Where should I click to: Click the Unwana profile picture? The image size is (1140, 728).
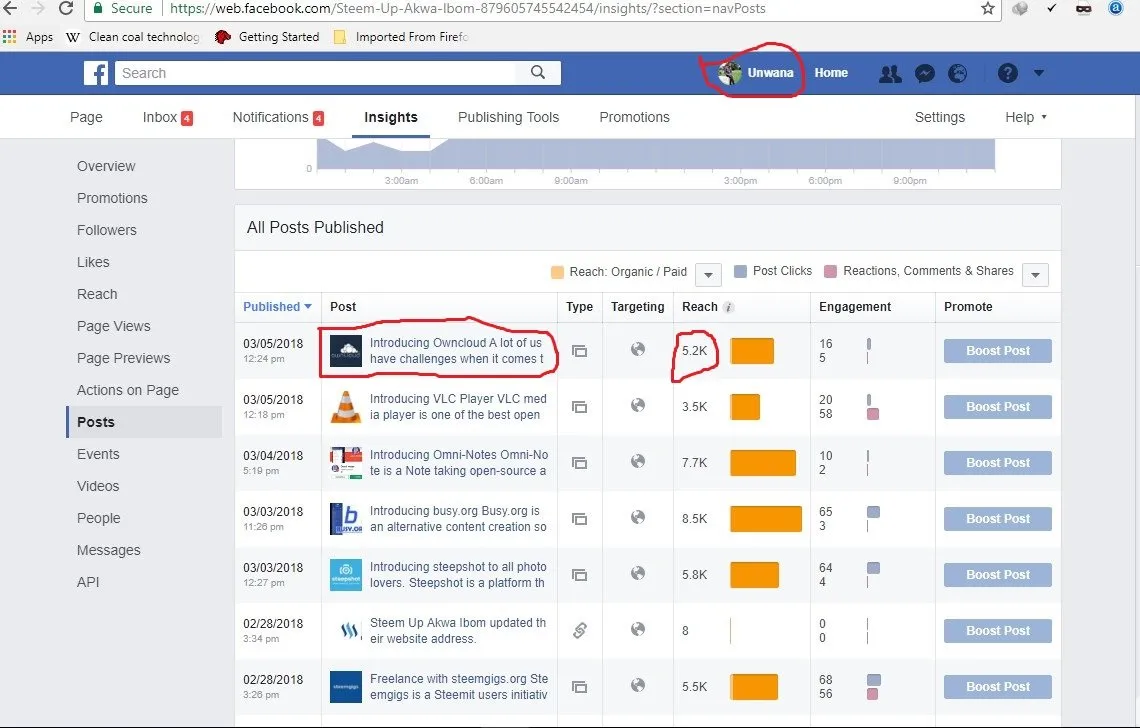pos(729,73)
